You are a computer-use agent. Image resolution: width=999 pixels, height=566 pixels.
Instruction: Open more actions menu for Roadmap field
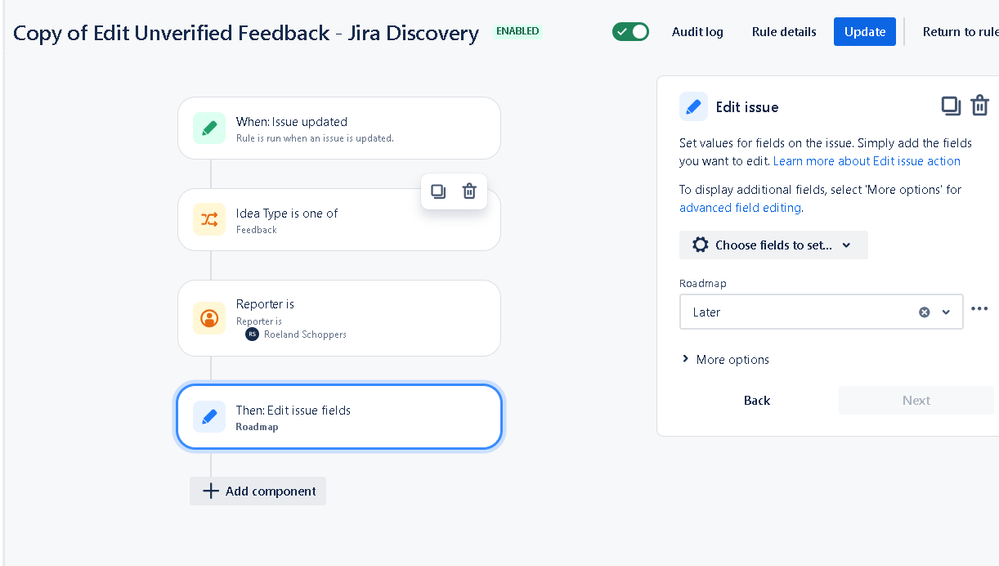pyautogui.click(x=979, y=309)
